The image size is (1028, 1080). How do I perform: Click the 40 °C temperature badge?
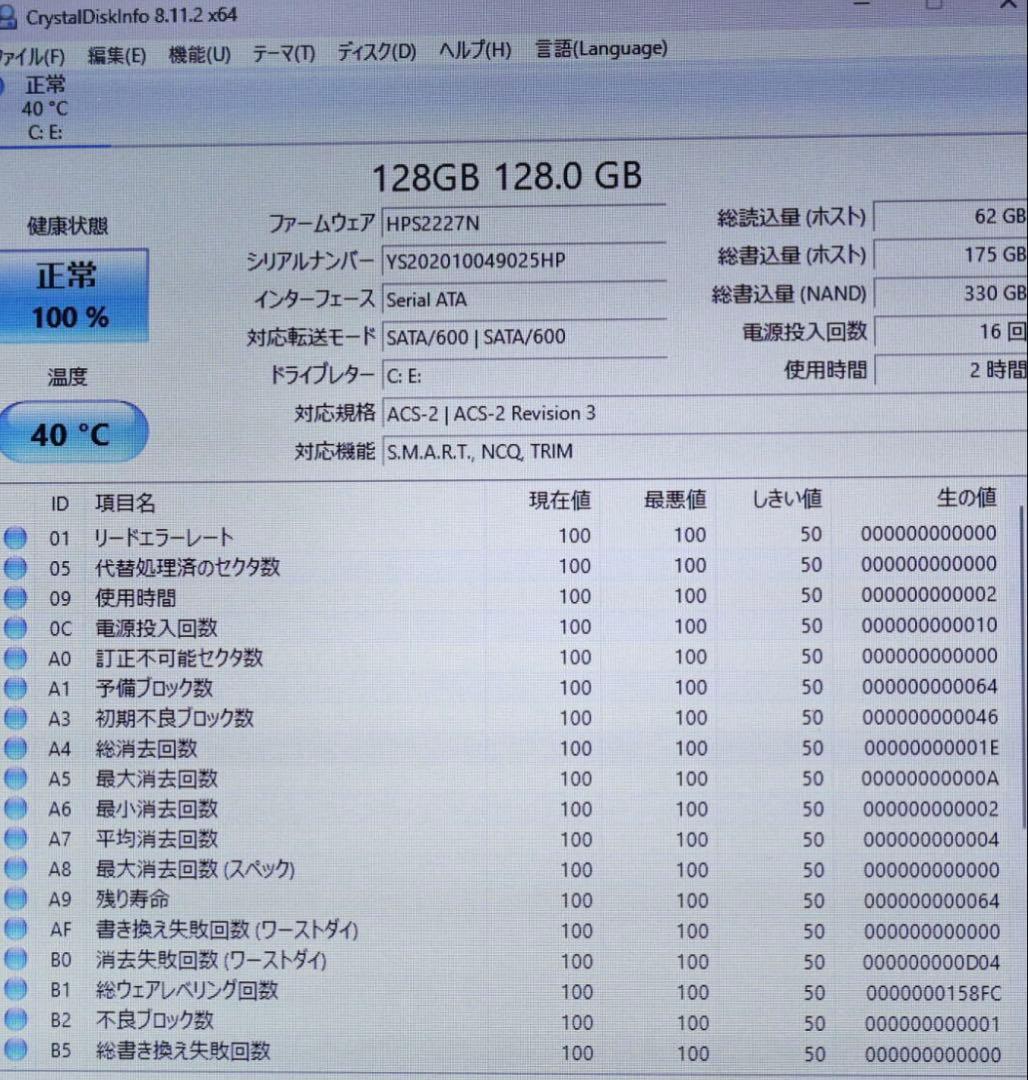pos(72,431)
